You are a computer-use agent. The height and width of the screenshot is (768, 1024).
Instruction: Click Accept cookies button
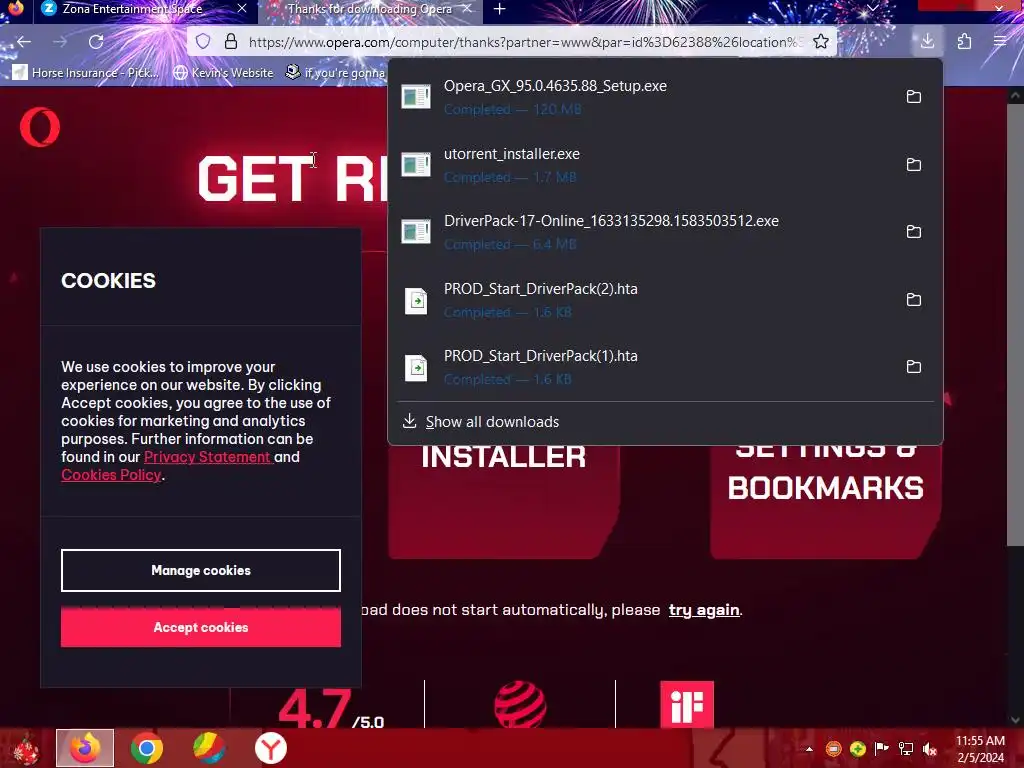click(200, 627)
